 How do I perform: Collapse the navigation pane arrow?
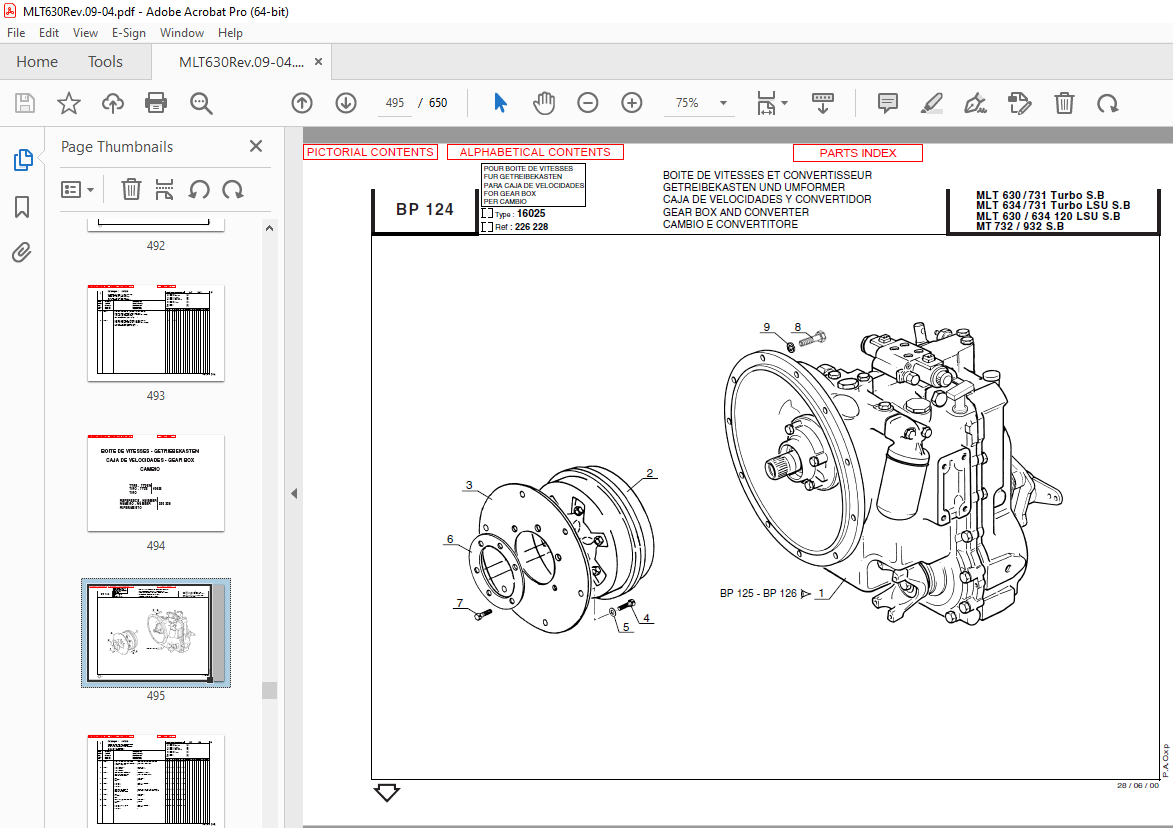[x=294, y=494]
